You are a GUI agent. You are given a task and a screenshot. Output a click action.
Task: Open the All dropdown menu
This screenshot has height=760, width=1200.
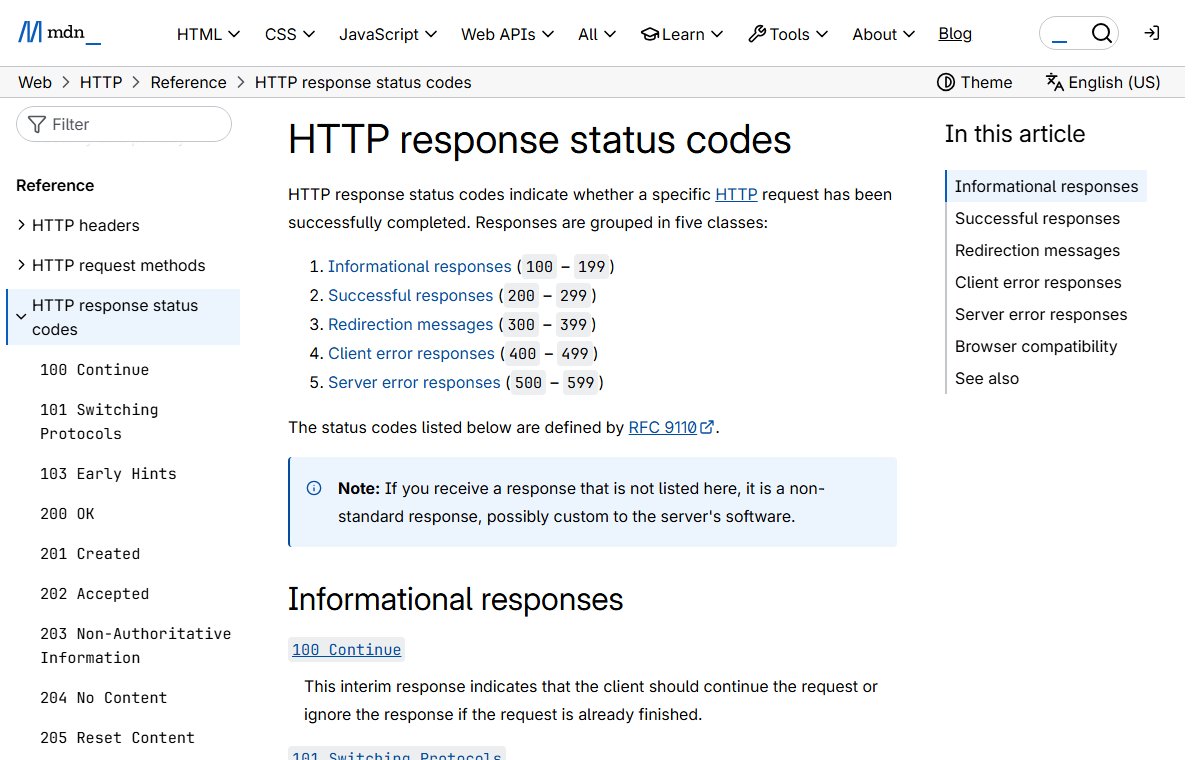click(597, 34)
